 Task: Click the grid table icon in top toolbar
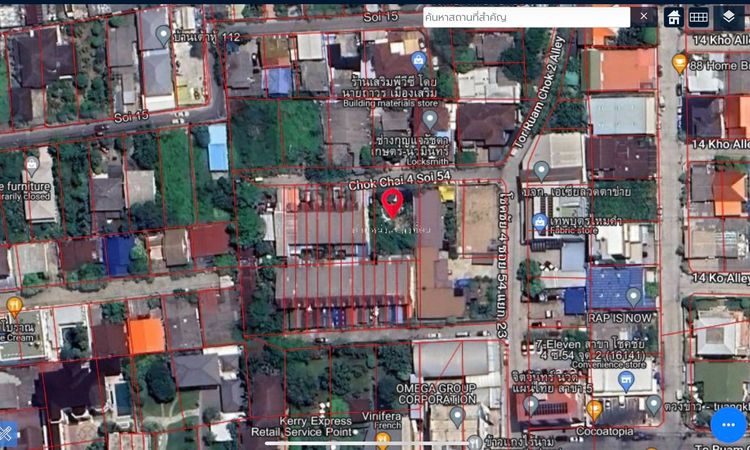698,17
